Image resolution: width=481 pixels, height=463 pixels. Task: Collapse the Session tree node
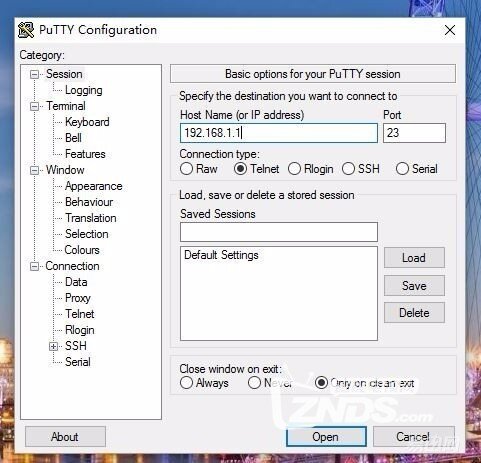point(34,74)
